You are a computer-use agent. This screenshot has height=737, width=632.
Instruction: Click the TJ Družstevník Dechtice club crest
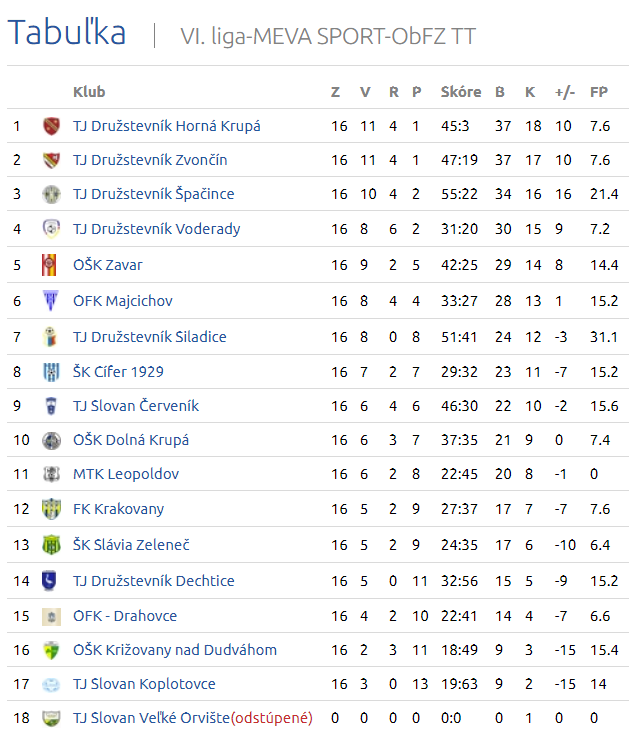49,580
